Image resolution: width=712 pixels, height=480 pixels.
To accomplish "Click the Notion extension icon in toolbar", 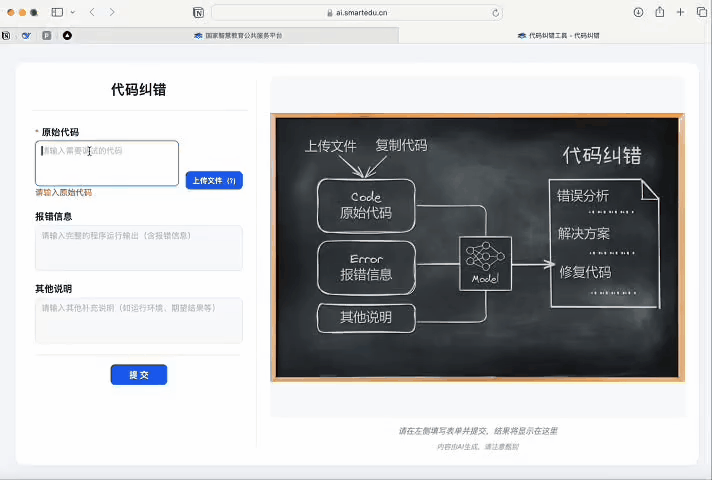I will [198, 13].
